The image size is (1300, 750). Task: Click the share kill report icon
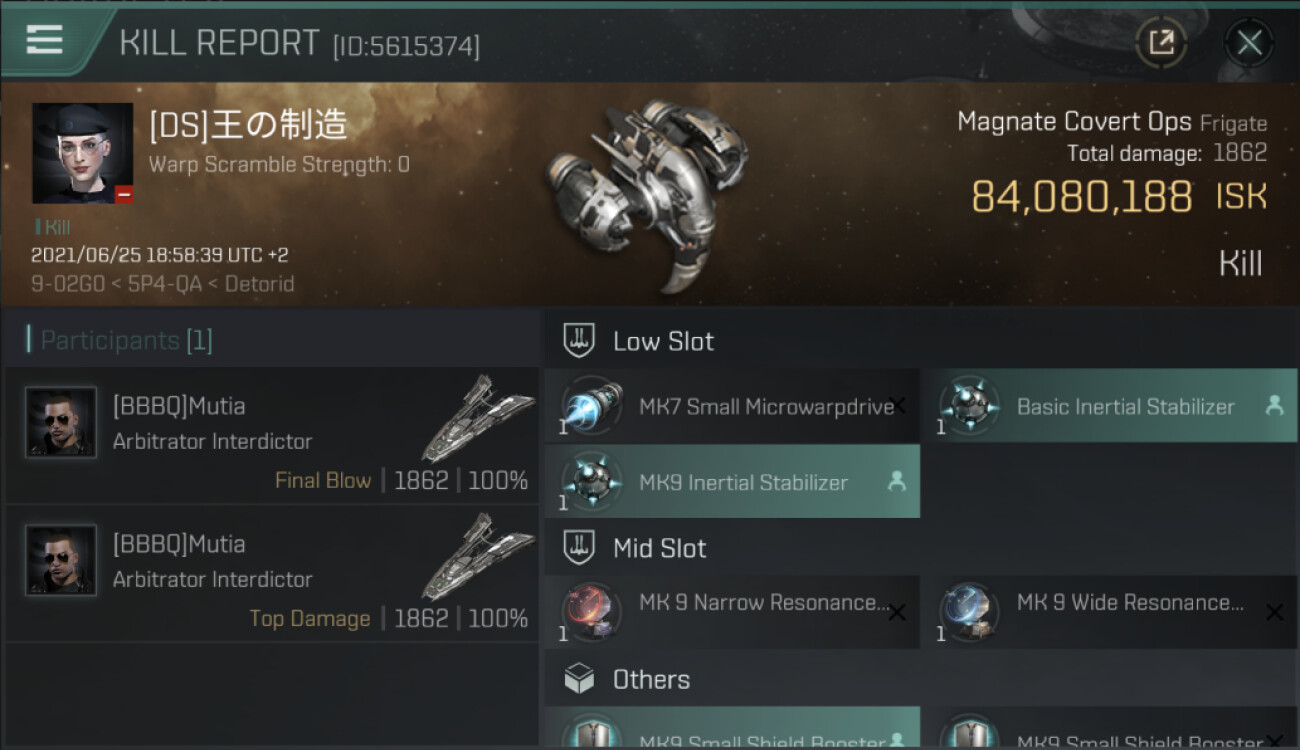[1161, 42]
